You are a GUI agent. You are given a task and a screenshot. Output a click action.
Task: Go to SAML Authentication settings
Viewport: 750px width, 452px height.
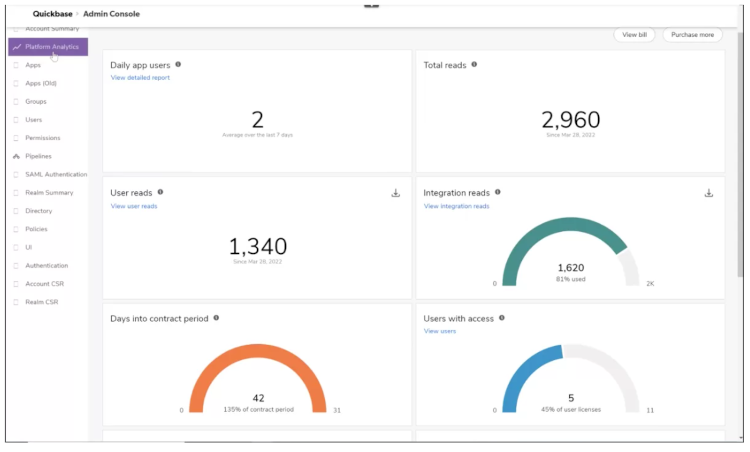tap(56, 174)
